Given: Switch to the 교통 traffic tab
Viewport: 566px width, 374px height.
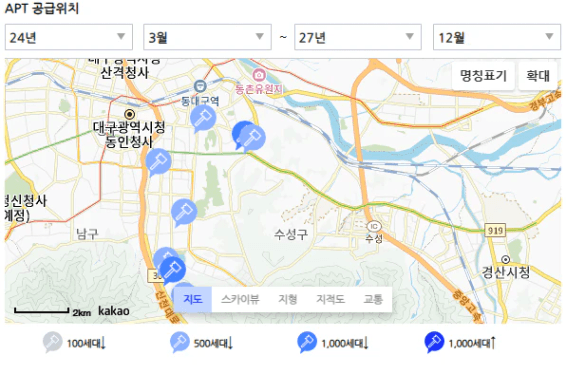Looking at the screenshot, I should [x=373, y=299].
